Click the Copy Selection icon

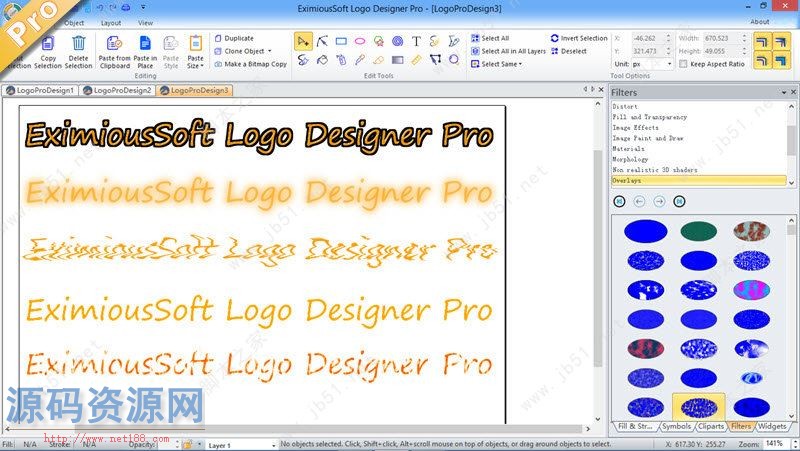click(47, 43)
